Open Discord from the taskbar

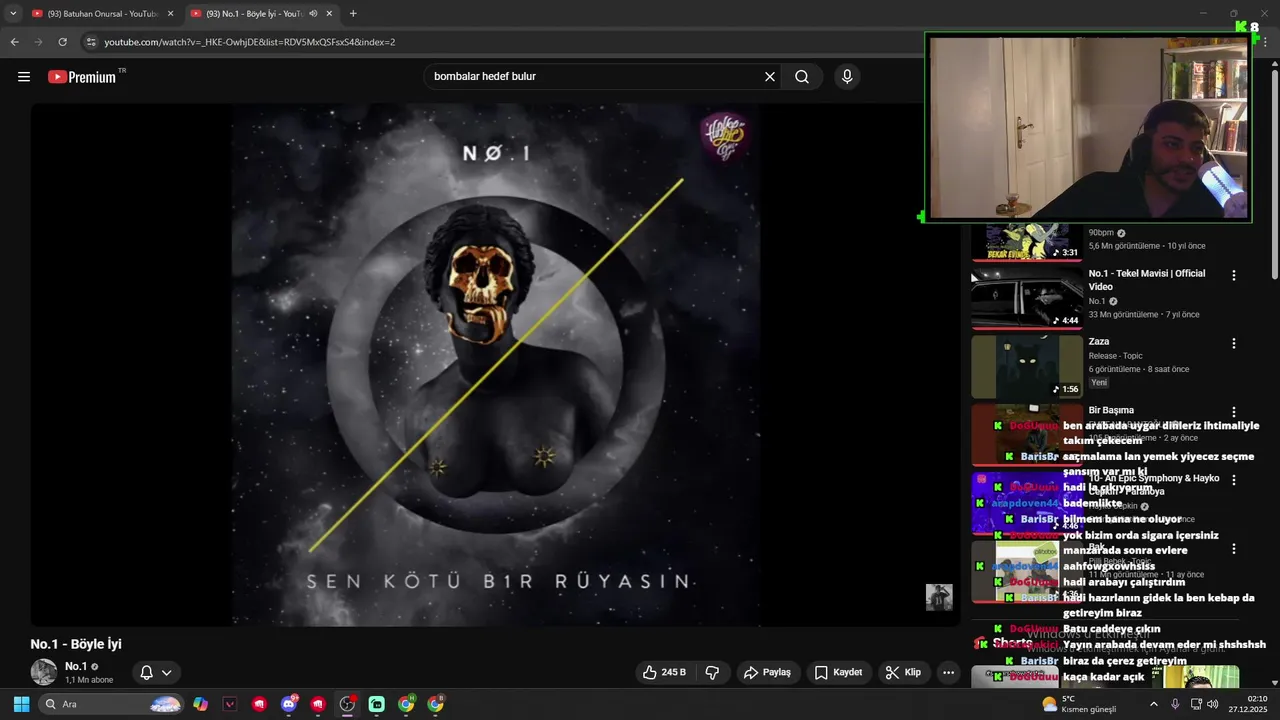[x=289, y=704]
